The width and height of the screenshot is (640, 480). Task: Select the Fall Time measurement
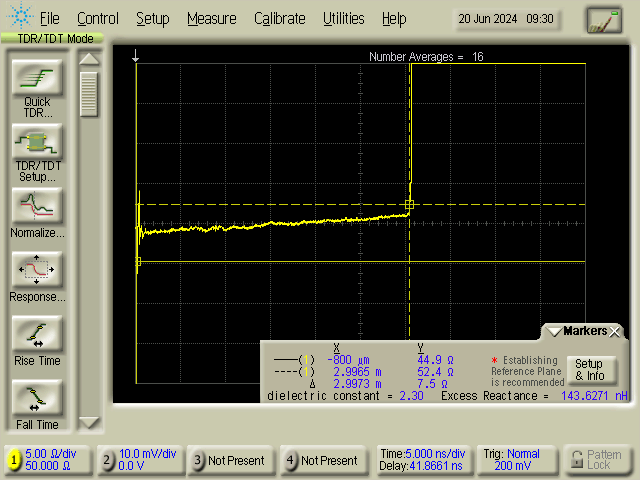tap(37, 398)
